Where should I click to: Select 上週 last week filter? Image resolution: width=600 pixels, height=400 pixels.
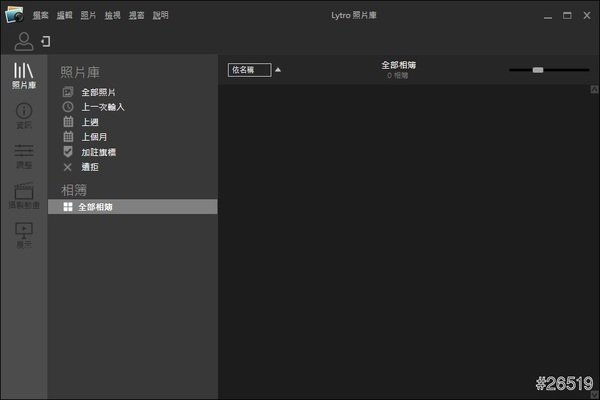(90, 122)
